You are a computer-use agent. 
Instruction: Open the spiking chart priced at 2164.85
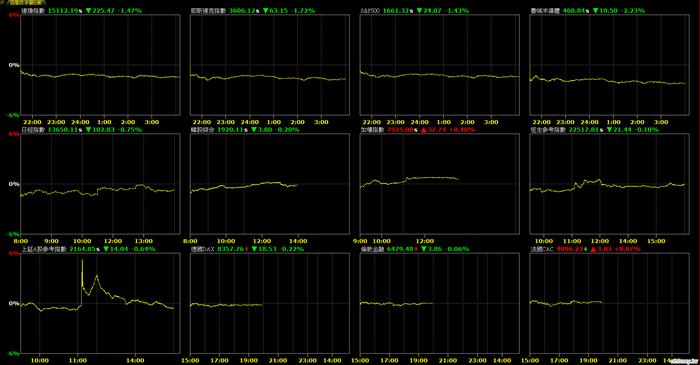pos(100,303)
